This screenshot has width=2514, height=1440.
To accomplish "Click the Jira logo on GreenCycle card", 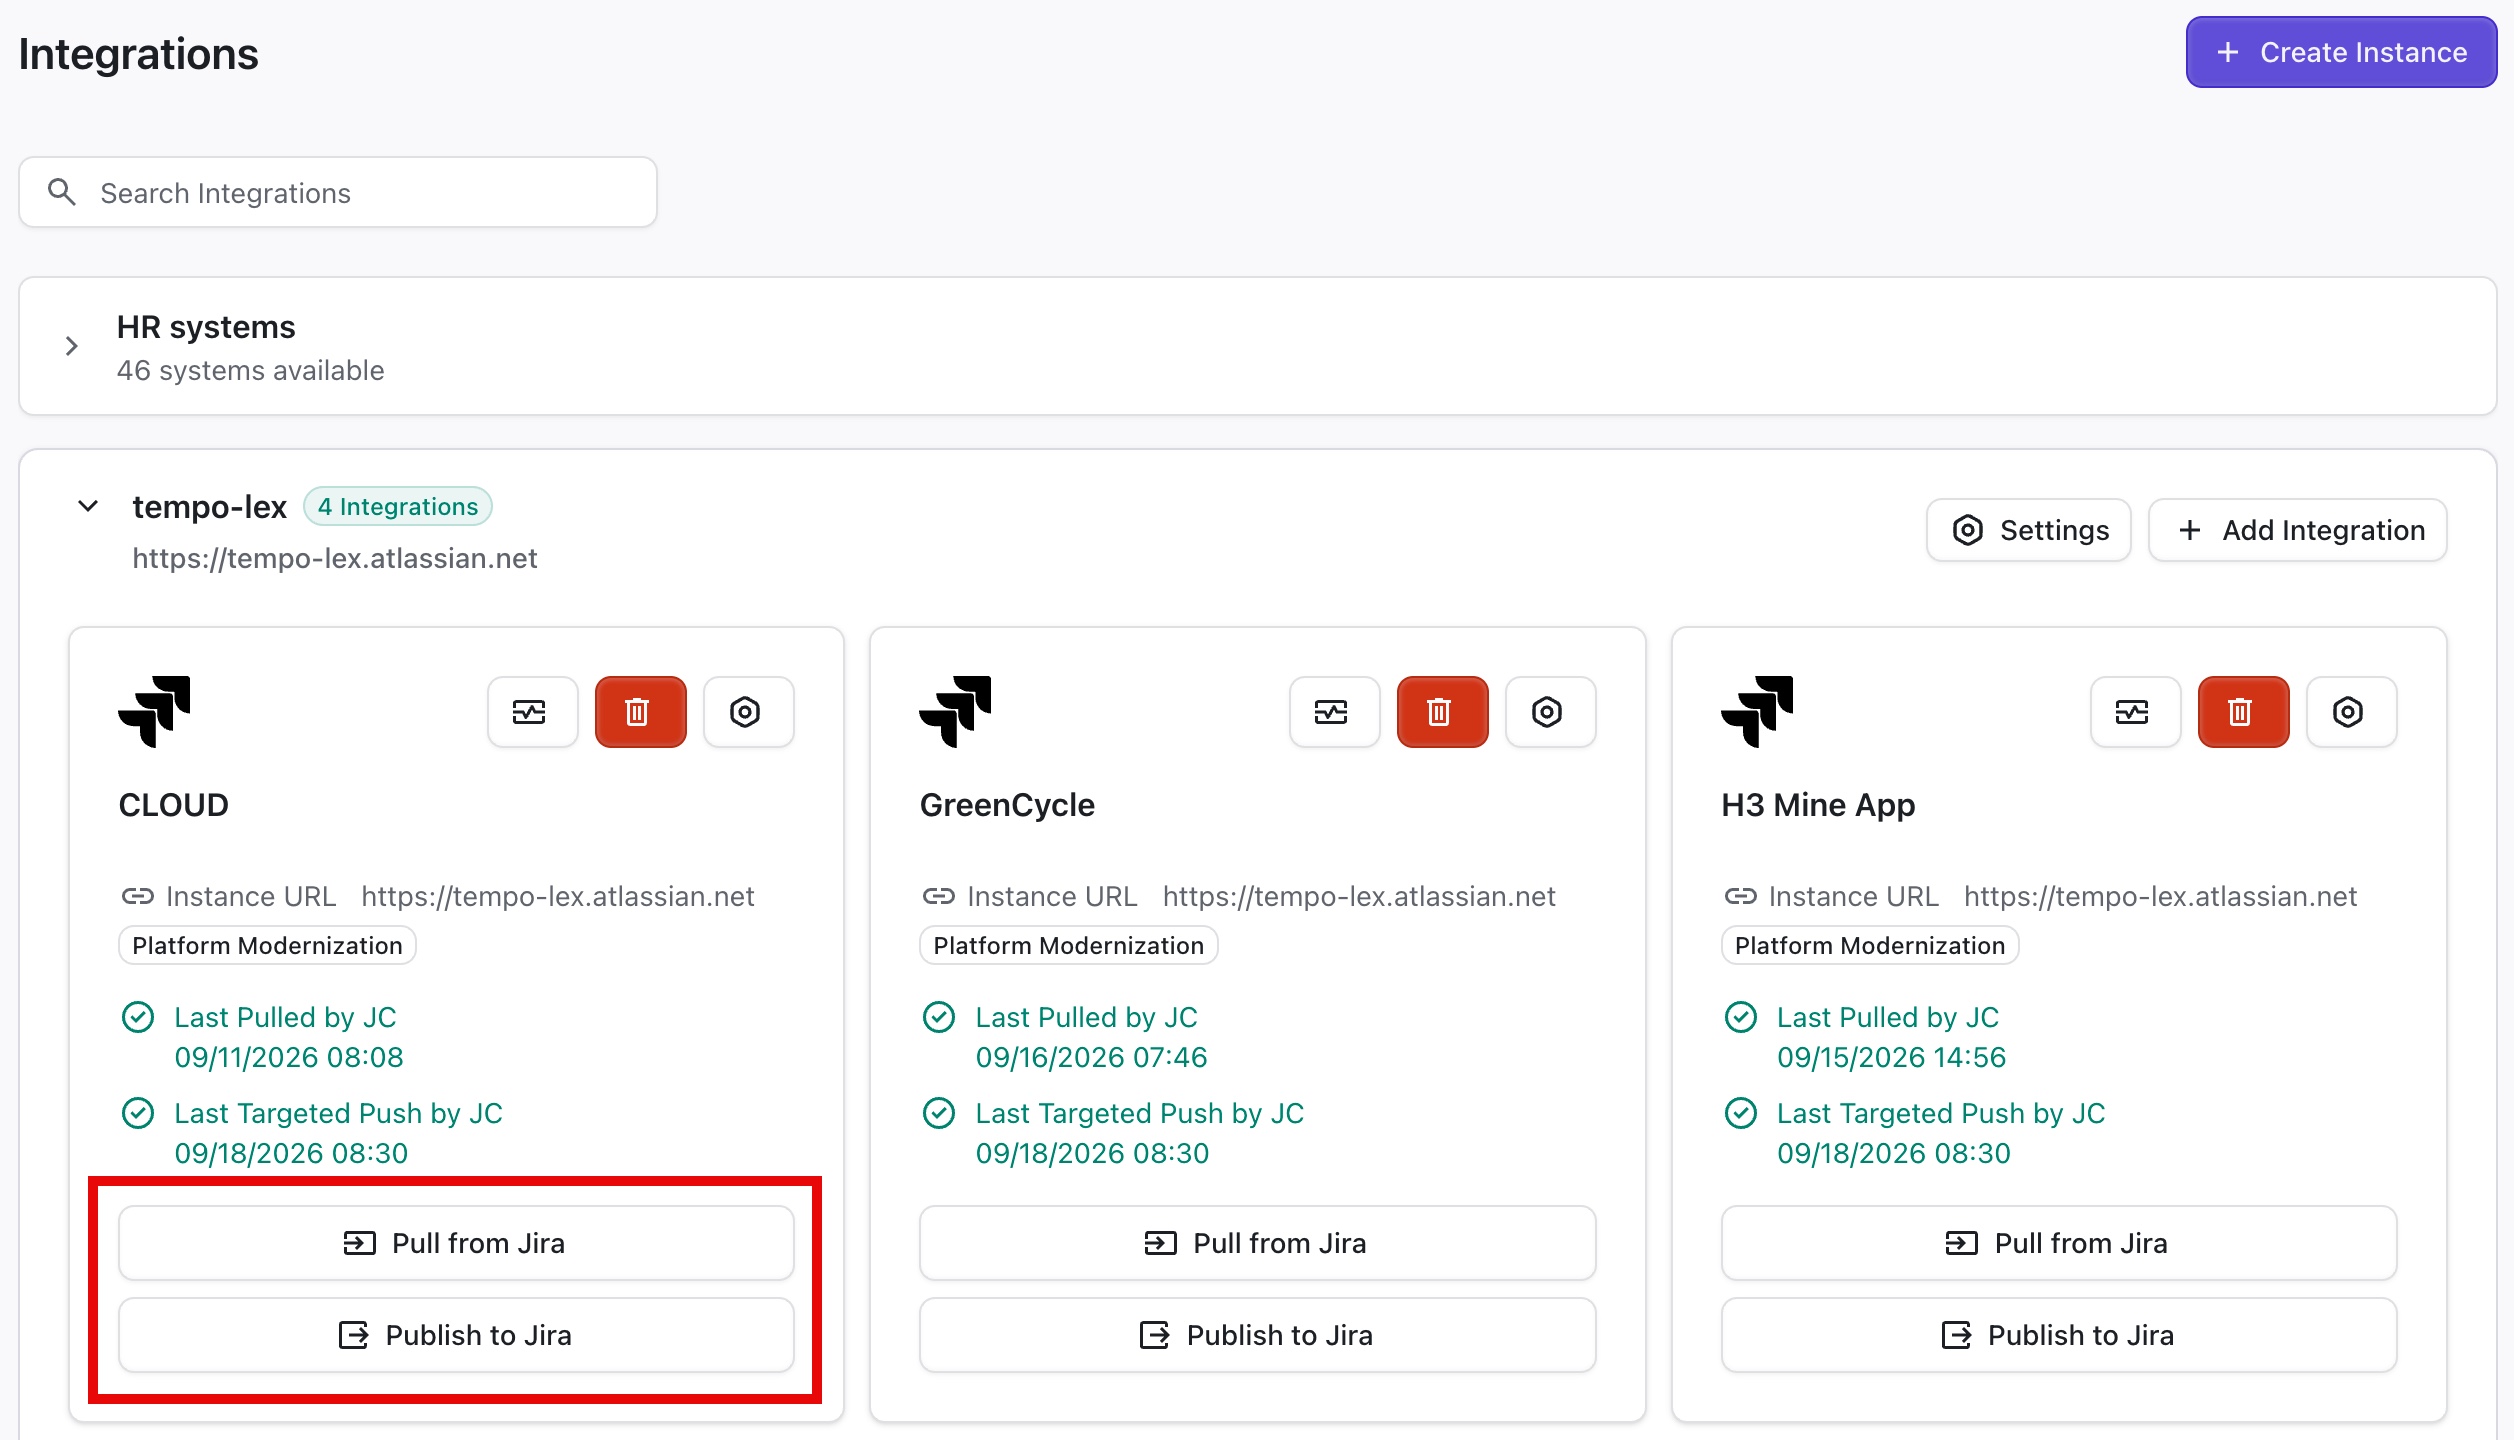I will pos(955,712).
